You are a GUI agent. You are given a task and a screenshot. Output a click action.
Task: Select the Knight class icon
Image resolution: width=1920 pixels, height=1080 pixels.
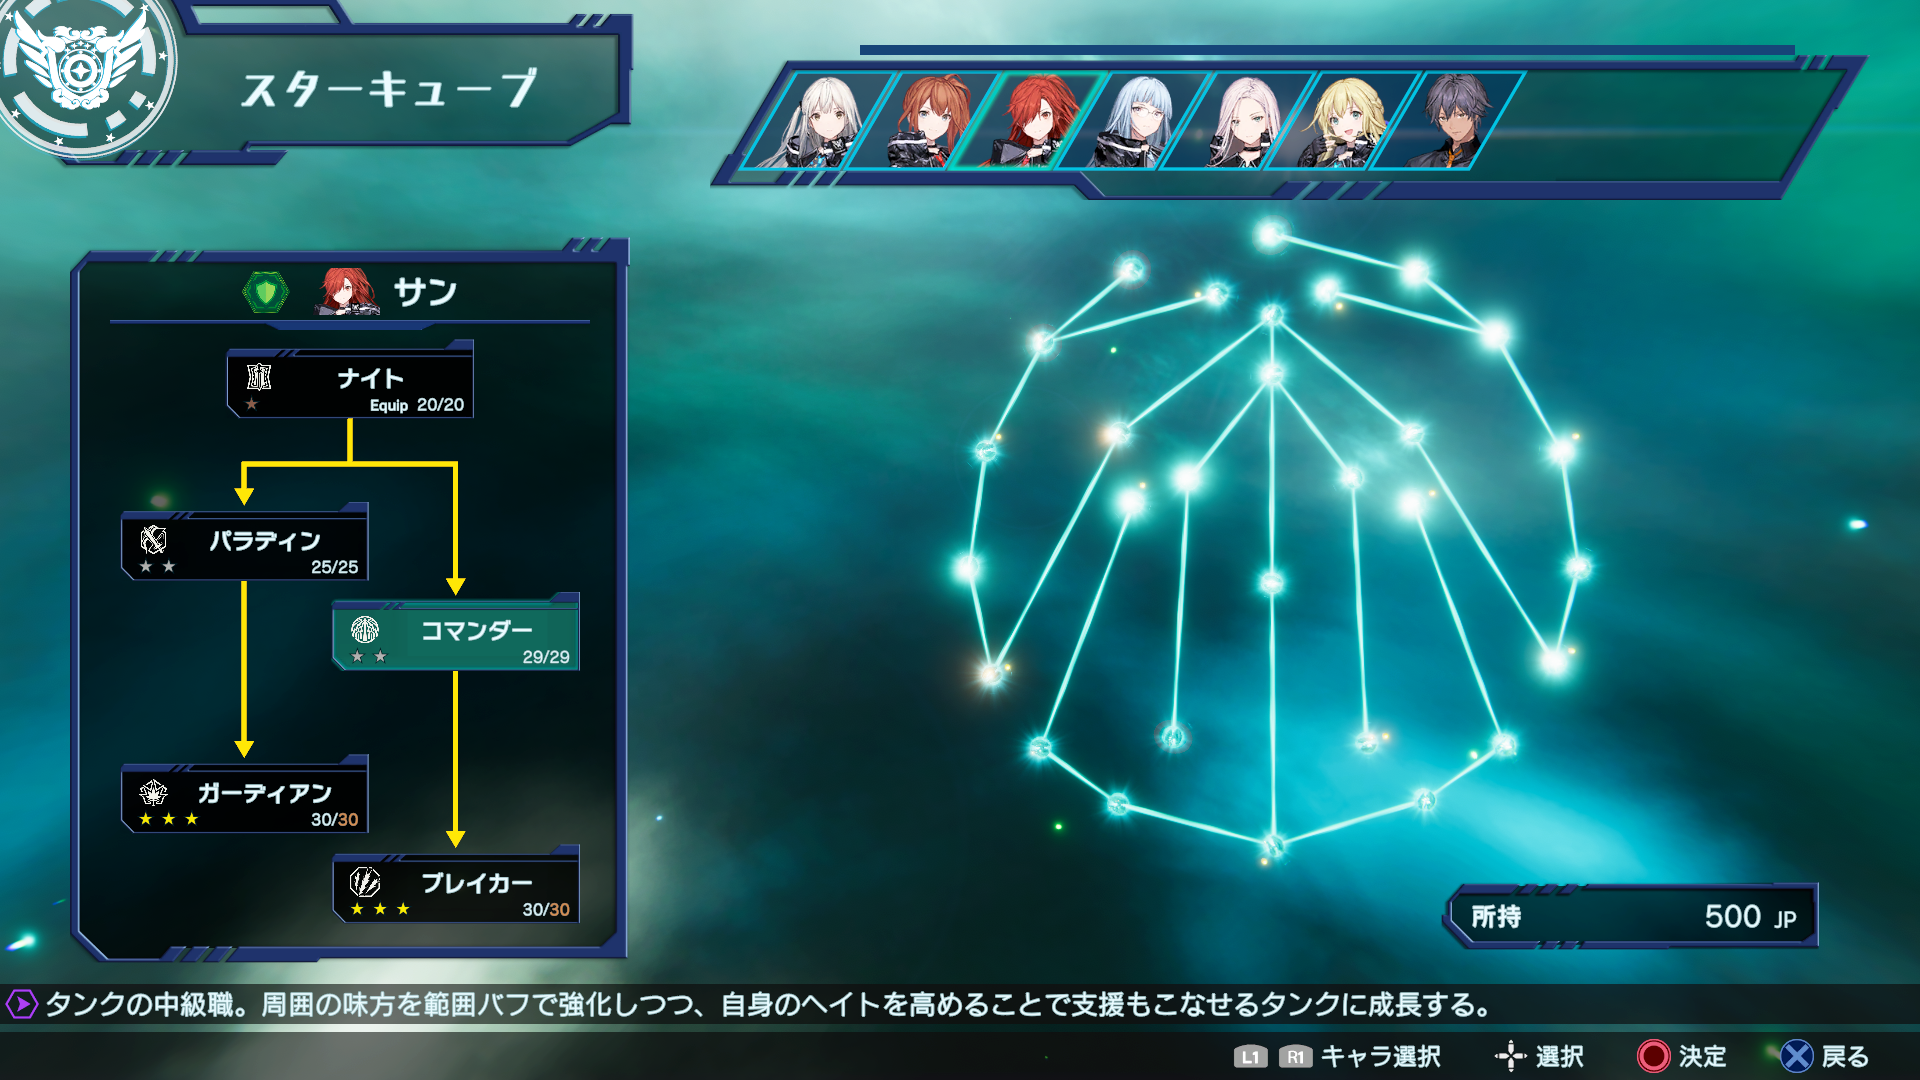tap(259, 377)
